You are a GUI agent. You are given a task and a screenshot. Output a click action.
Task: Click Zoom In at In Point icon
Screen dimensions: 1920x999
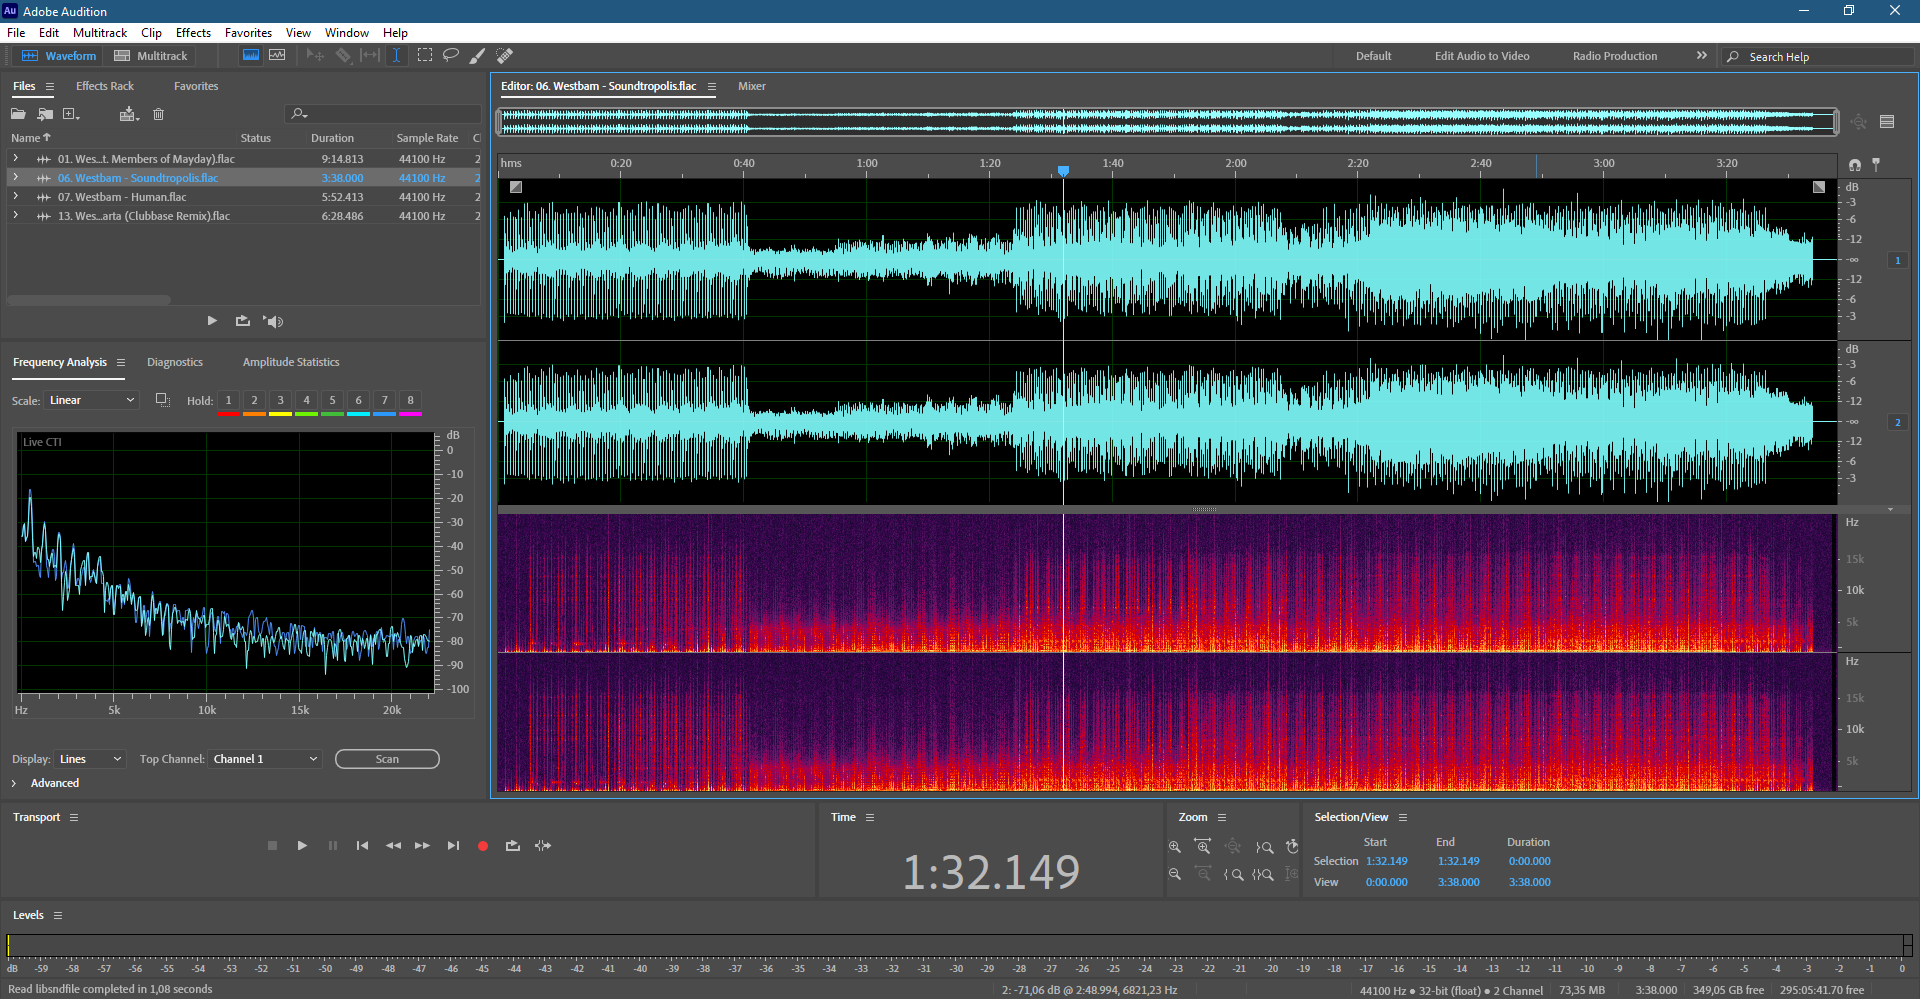(1234, 874)
